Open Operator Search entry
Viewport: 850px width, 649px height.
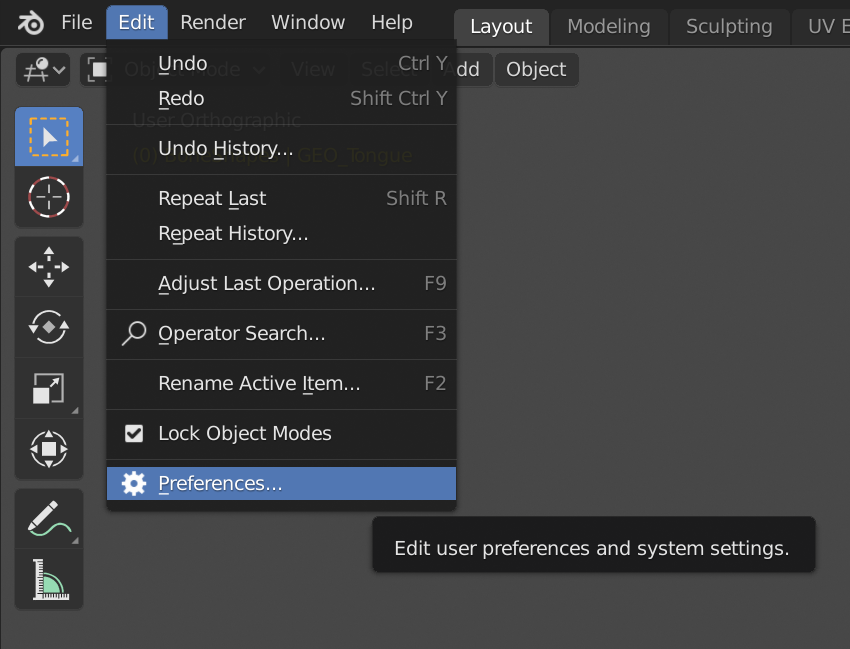click(281, 333)
